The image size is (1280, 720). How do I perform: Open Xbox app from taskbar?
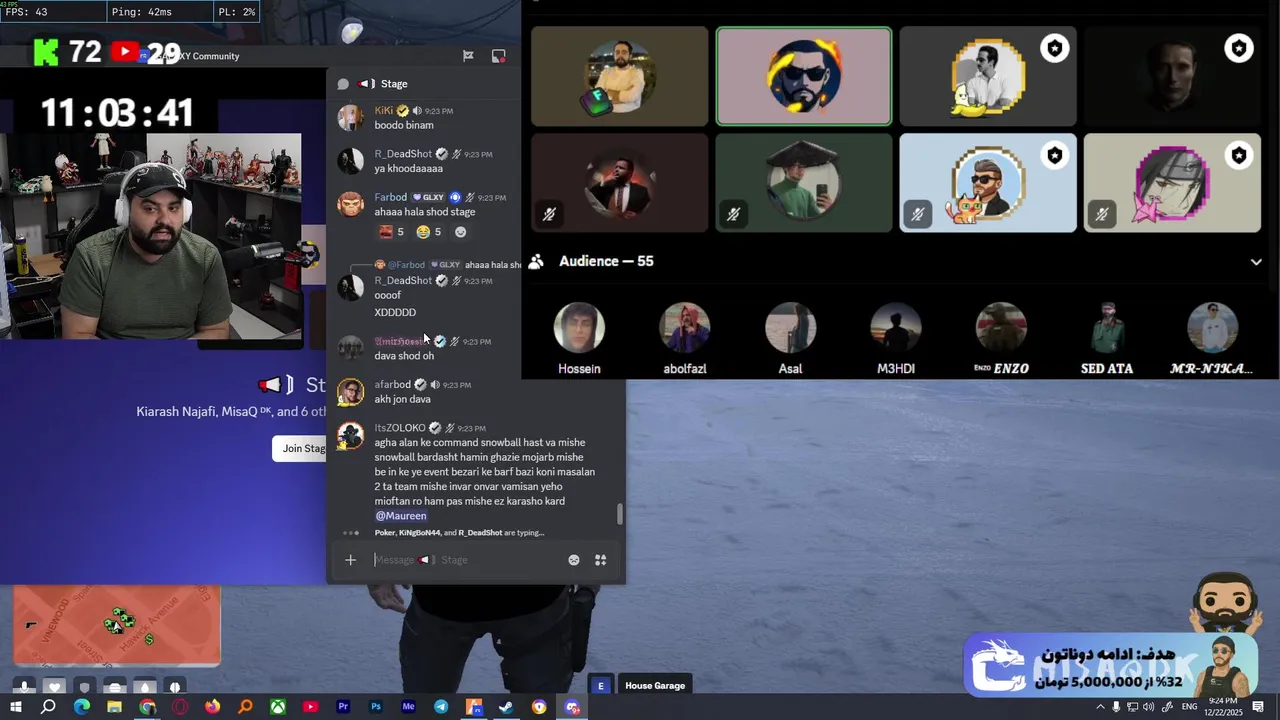[x=278, y=707]
